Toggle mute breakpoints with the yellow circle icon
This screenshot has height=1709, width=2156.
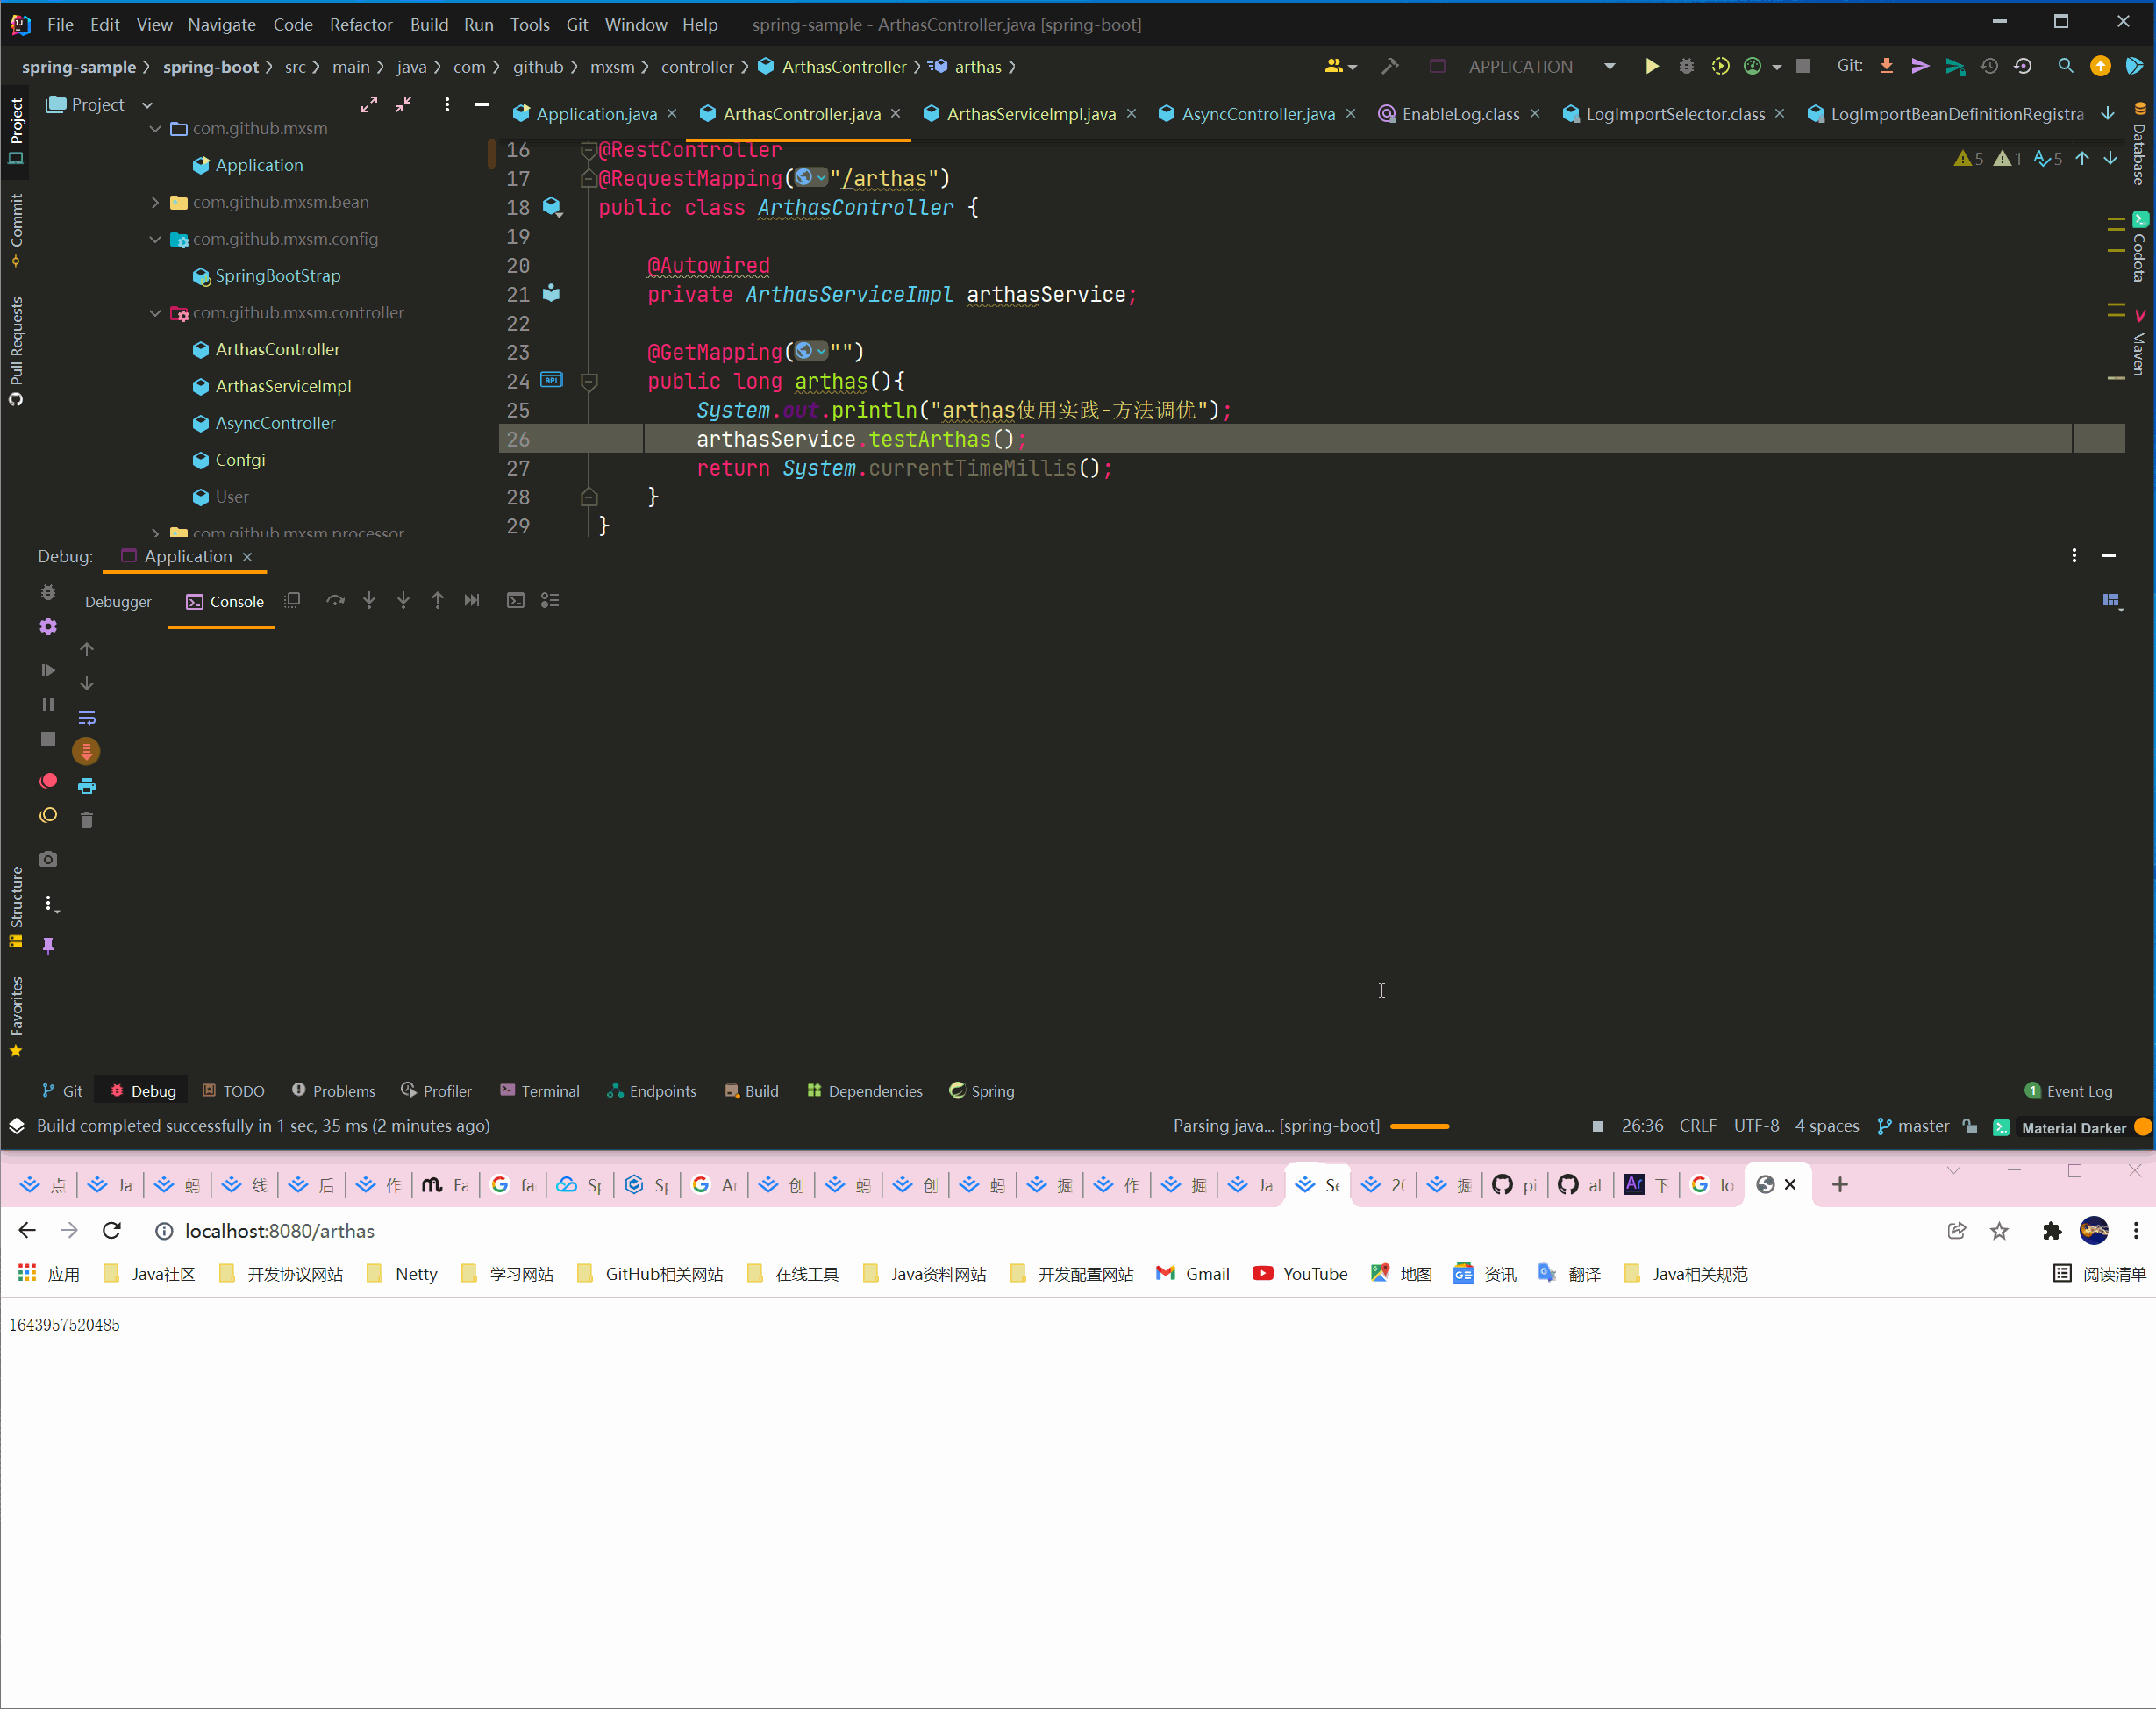click(47, 815)
